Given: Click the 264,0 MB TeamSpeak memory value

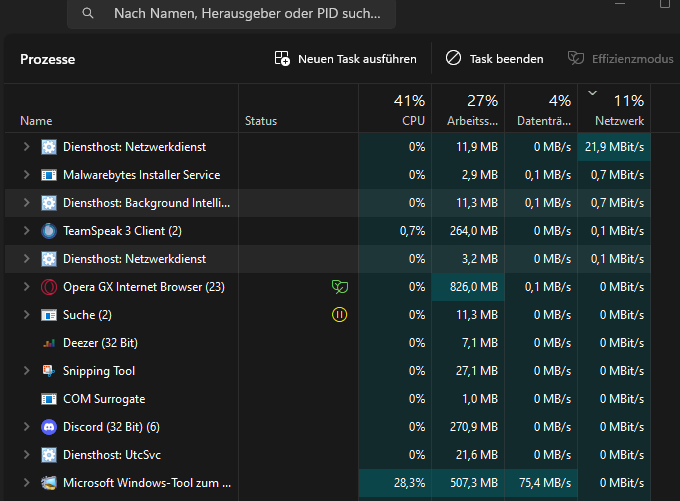Looking at the screenshot, I should pyautogui.click(x=474, y=231).
